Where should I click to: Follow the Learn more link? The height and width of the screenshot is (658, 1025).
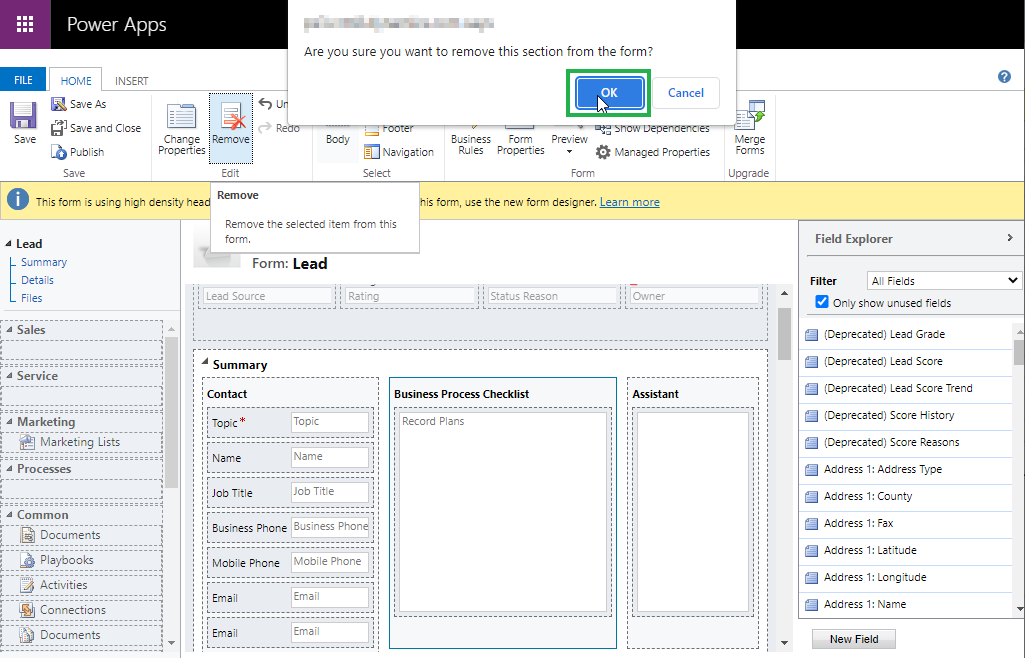pyautogui.click(x=630, y=202)
